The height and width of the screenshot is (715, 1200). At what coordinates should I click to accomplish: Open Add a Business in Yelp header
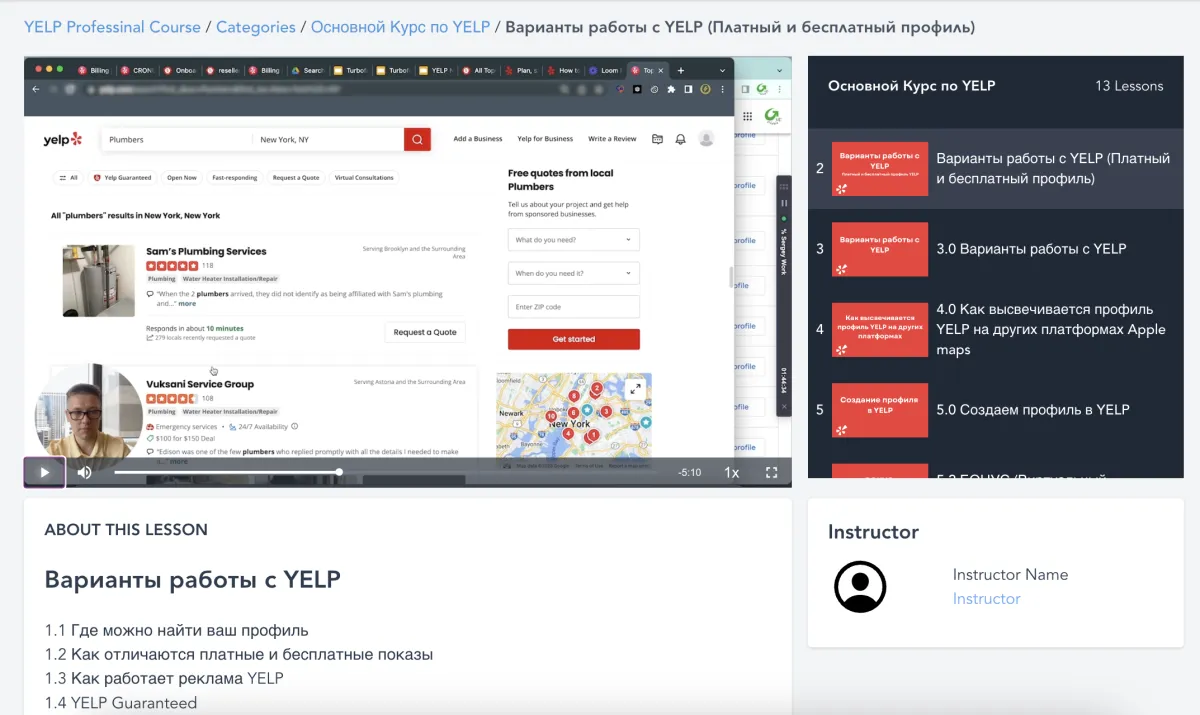coord(478,139)
